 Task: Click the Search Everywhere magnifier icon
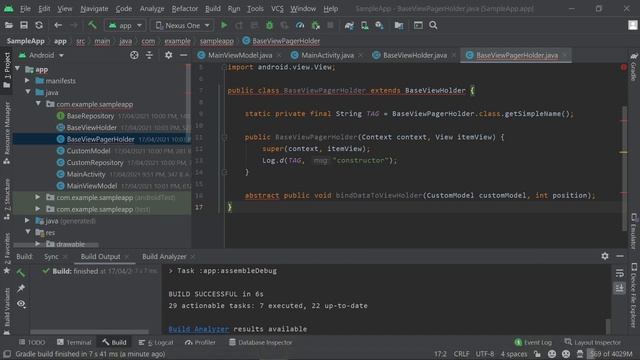(x=433, y=25)
